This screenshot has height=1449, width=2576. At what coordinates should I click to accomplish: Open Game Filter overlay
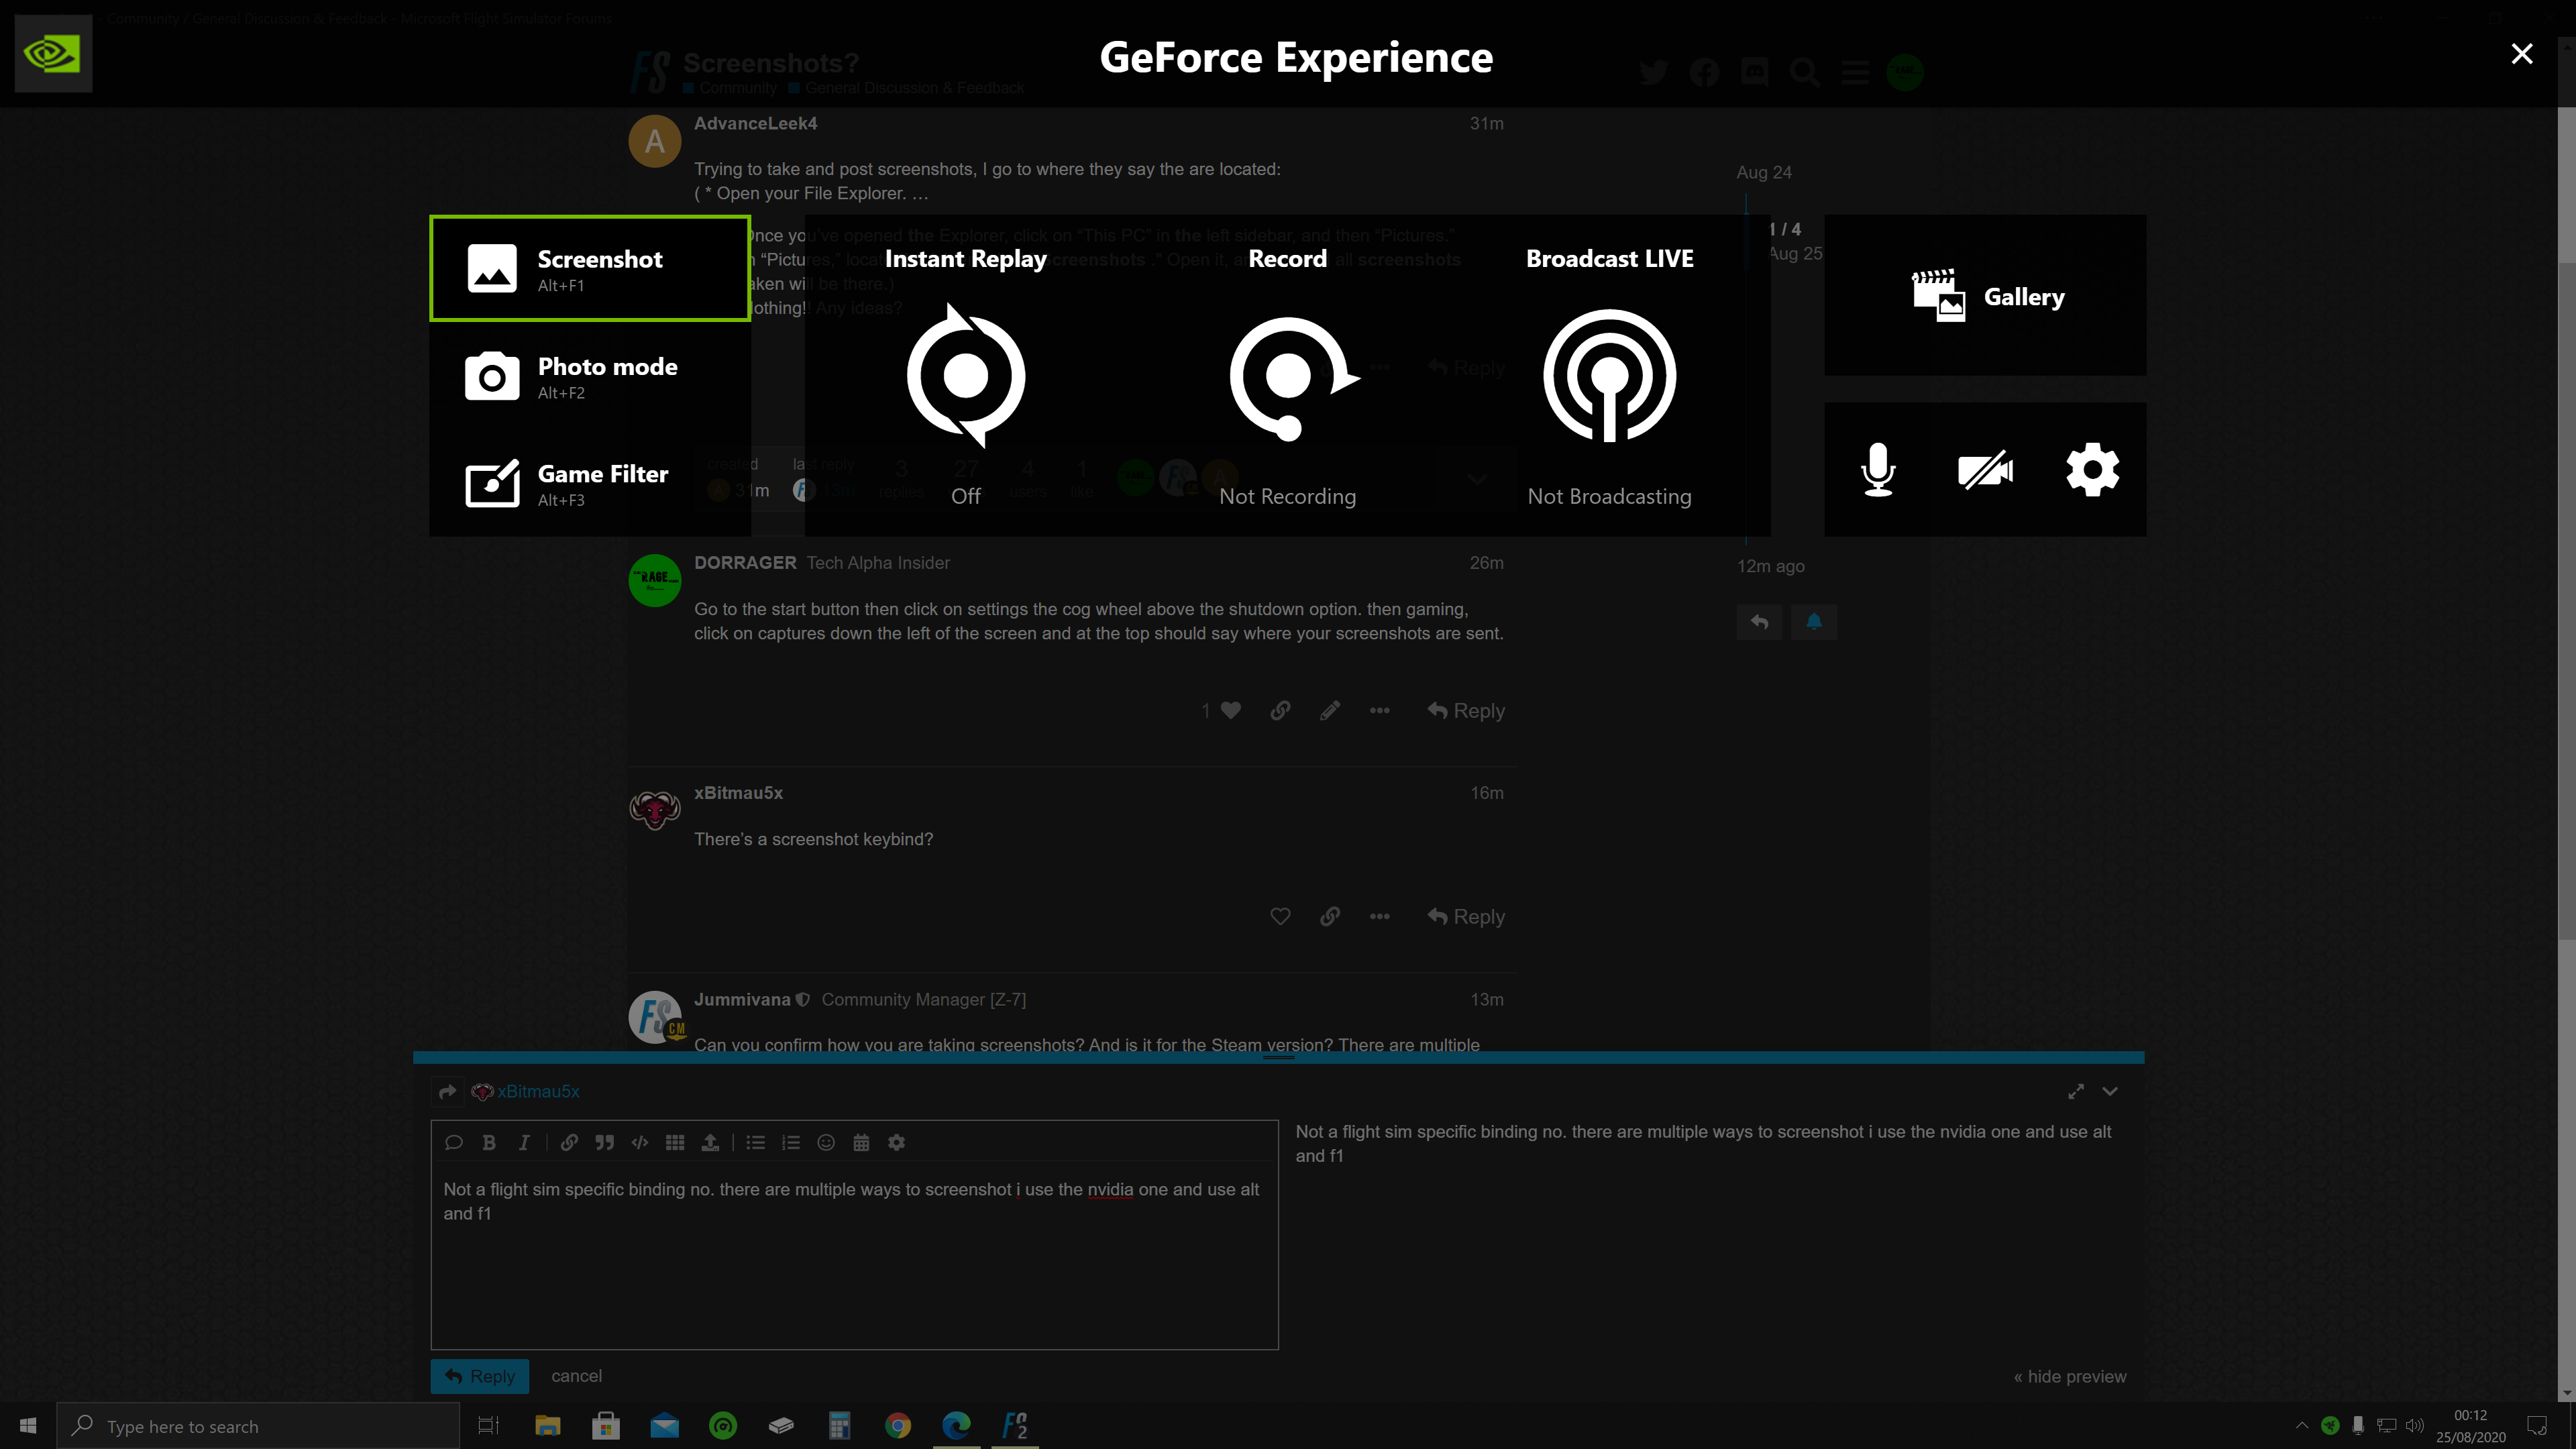(x=590, y=484)
